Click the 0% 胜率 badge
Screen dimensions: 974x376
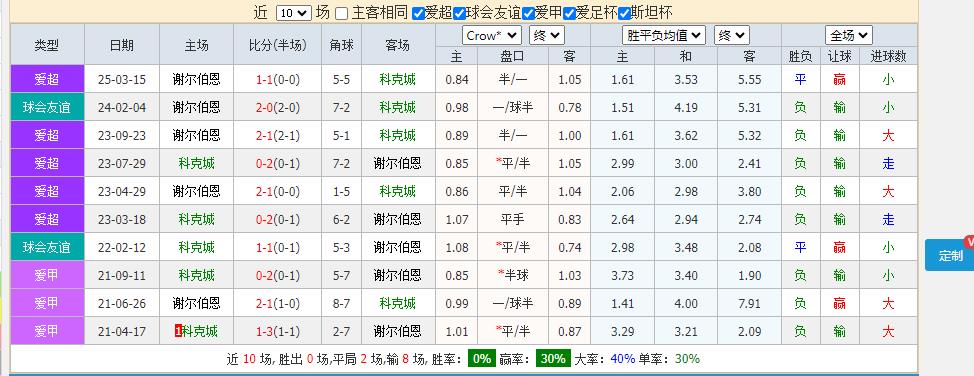pyautogui.click(x=482, y=359)
